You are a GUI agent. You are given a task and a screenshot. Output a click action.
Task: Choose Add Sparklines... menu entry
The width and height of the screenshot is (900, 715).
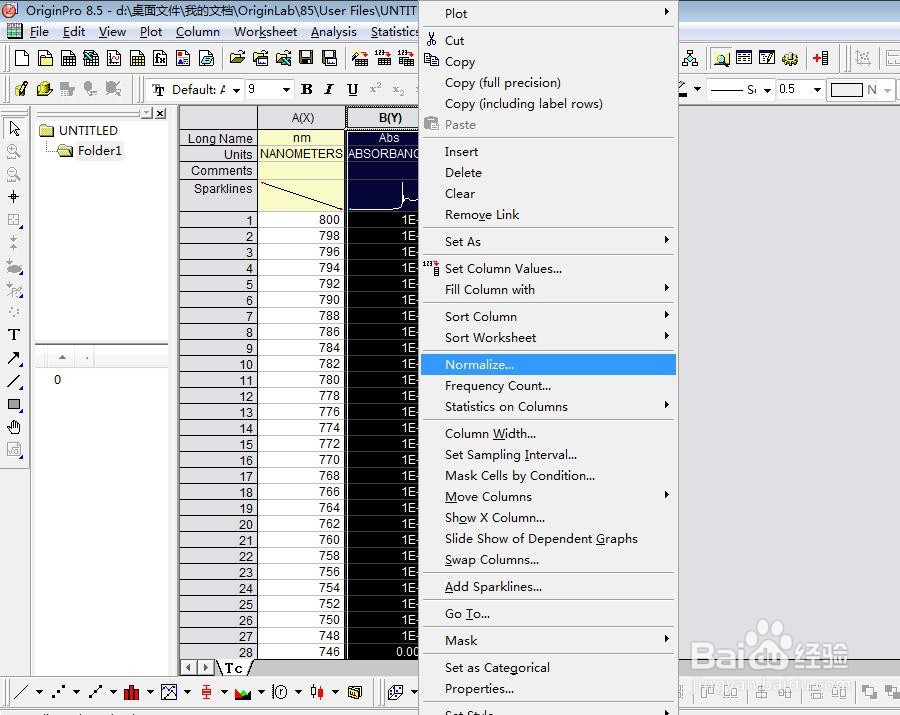[x=549, y=587]
